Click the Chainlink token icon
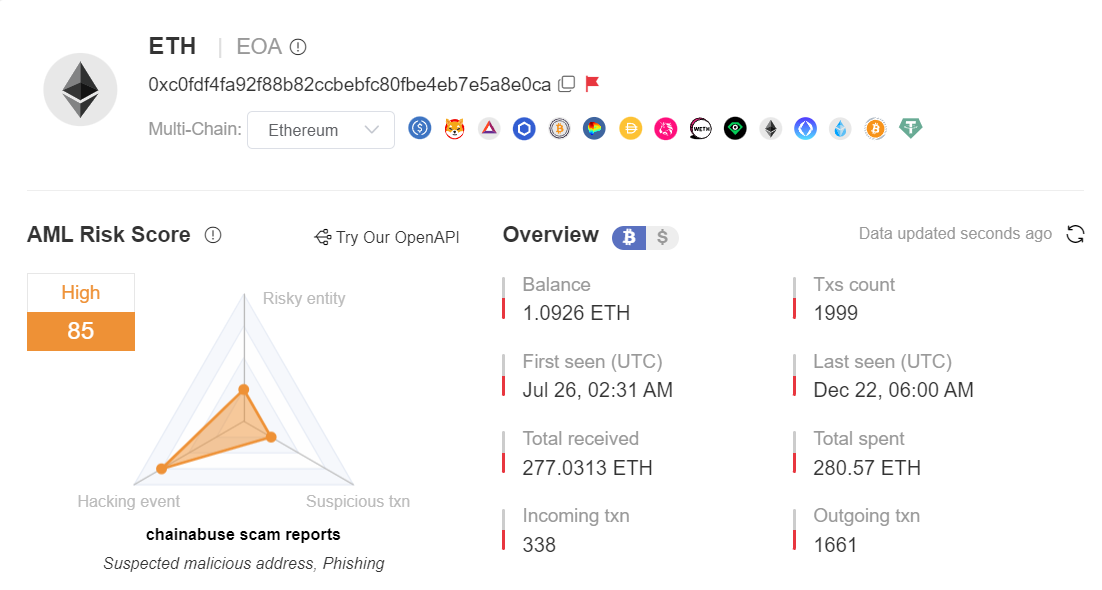This screenshot has width=1102, height=590. coord(525,128)
